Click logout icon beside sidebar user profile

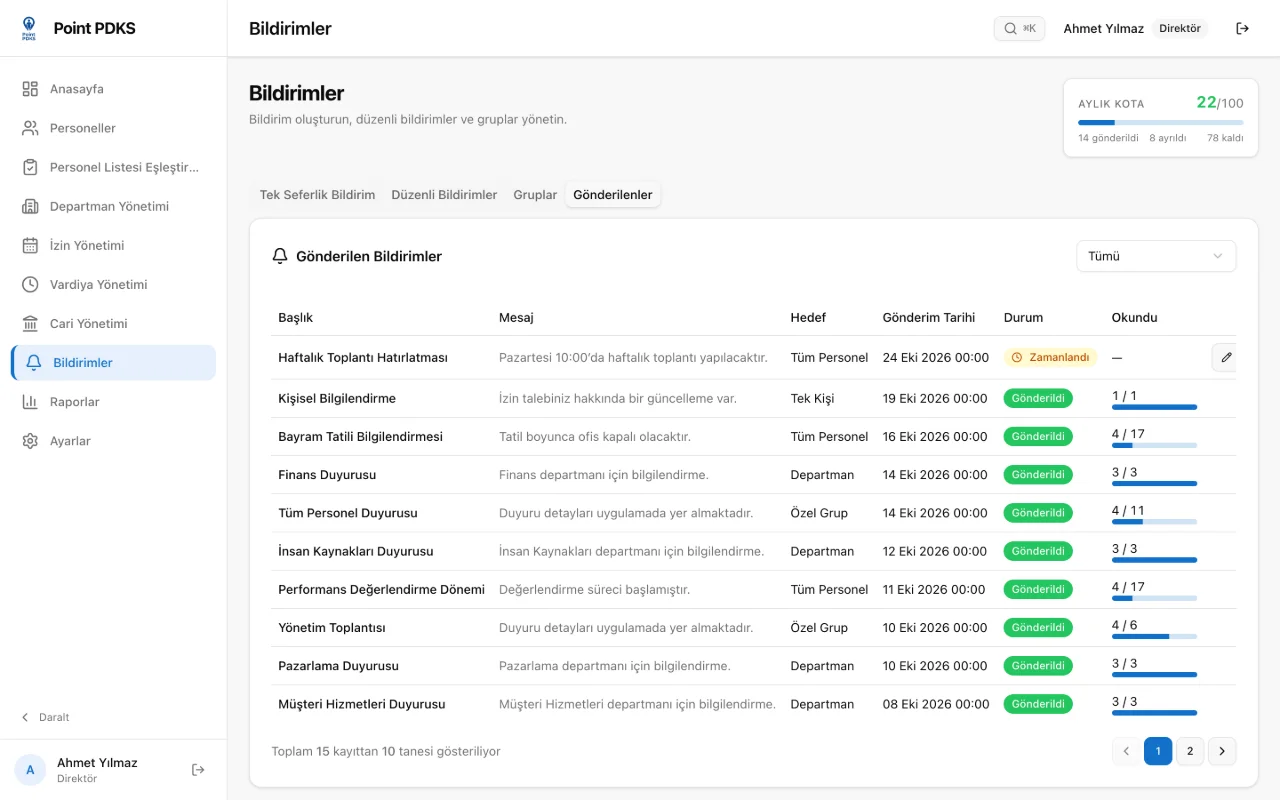(x=198, y=769)
